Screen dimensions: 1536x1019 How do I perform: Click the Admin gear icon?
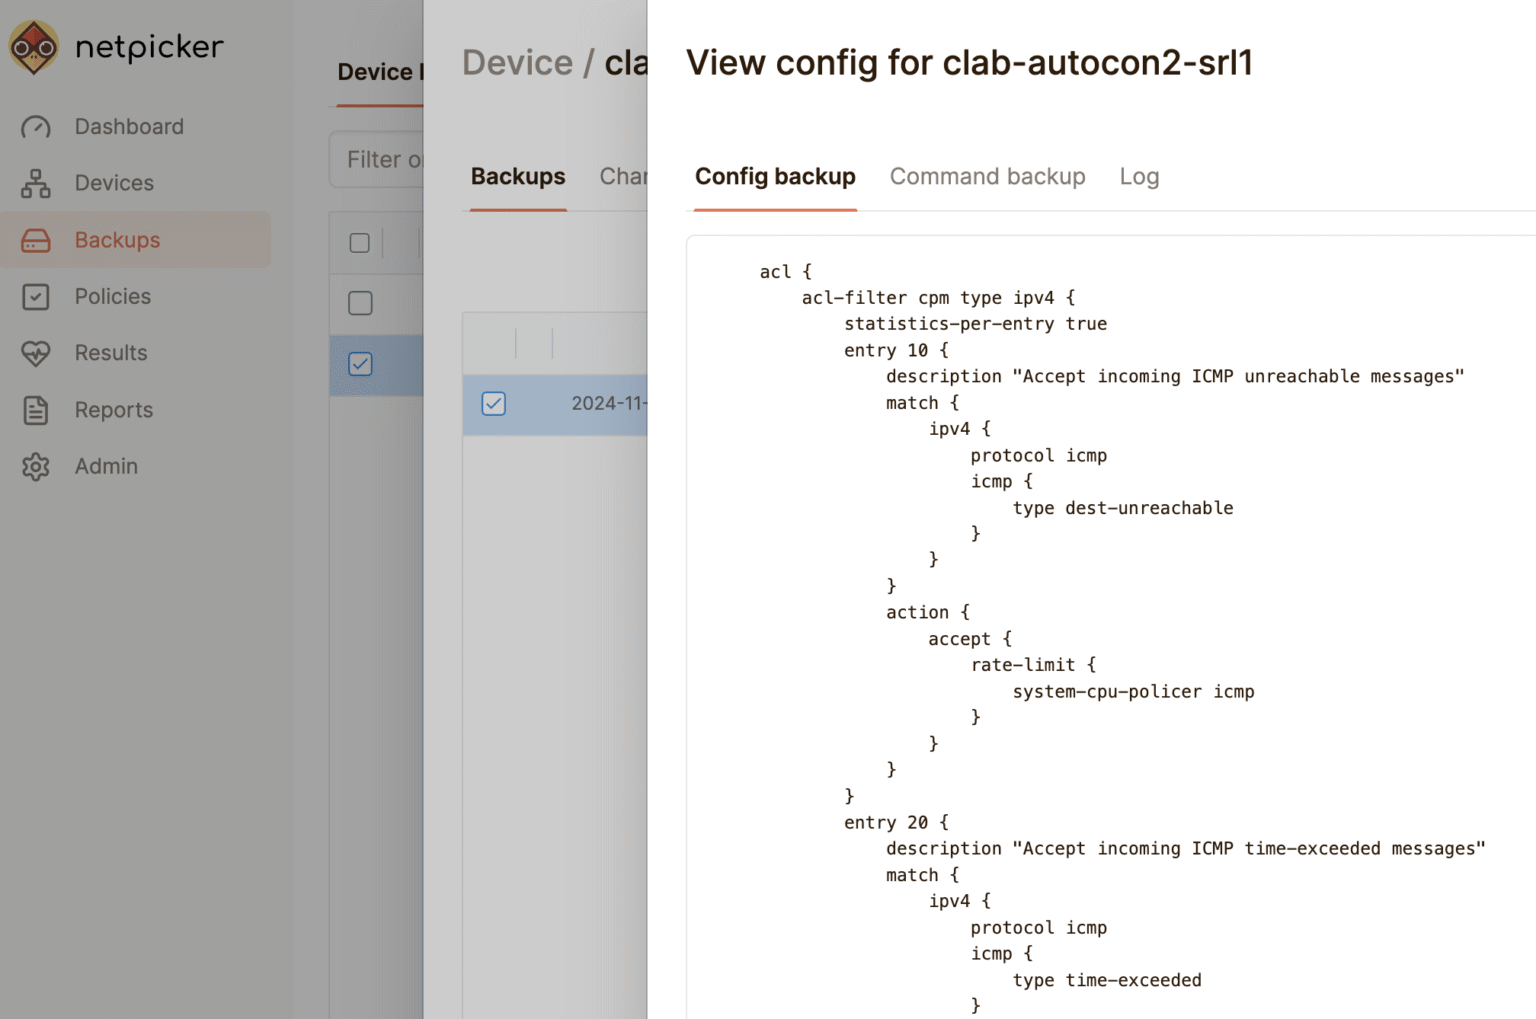pyautogui.click(x=37, y=466)
